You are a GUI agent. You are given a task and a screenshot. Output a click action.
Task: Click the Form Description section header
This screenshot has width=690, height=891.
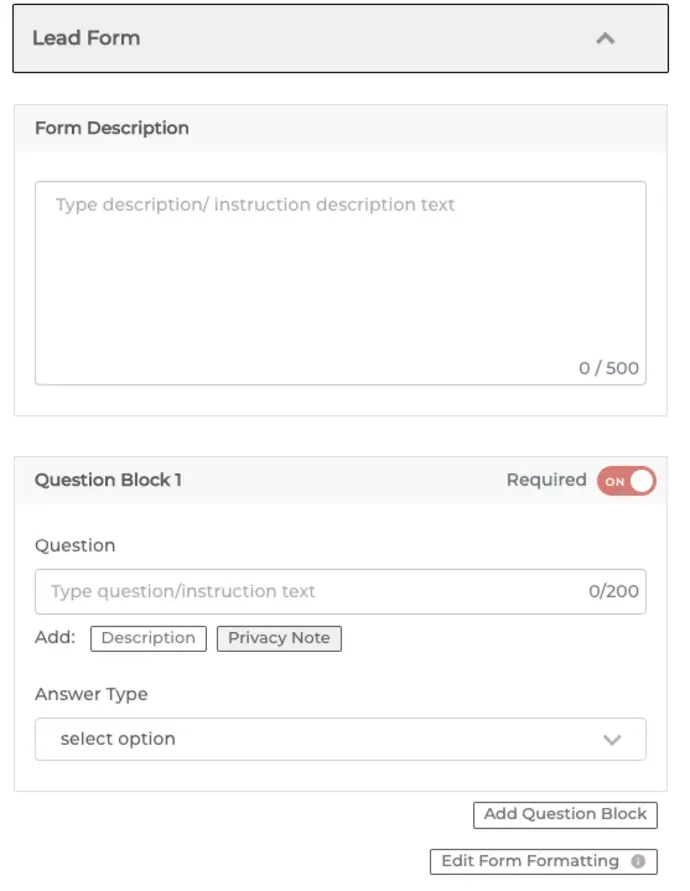click(x=340, y=128)
